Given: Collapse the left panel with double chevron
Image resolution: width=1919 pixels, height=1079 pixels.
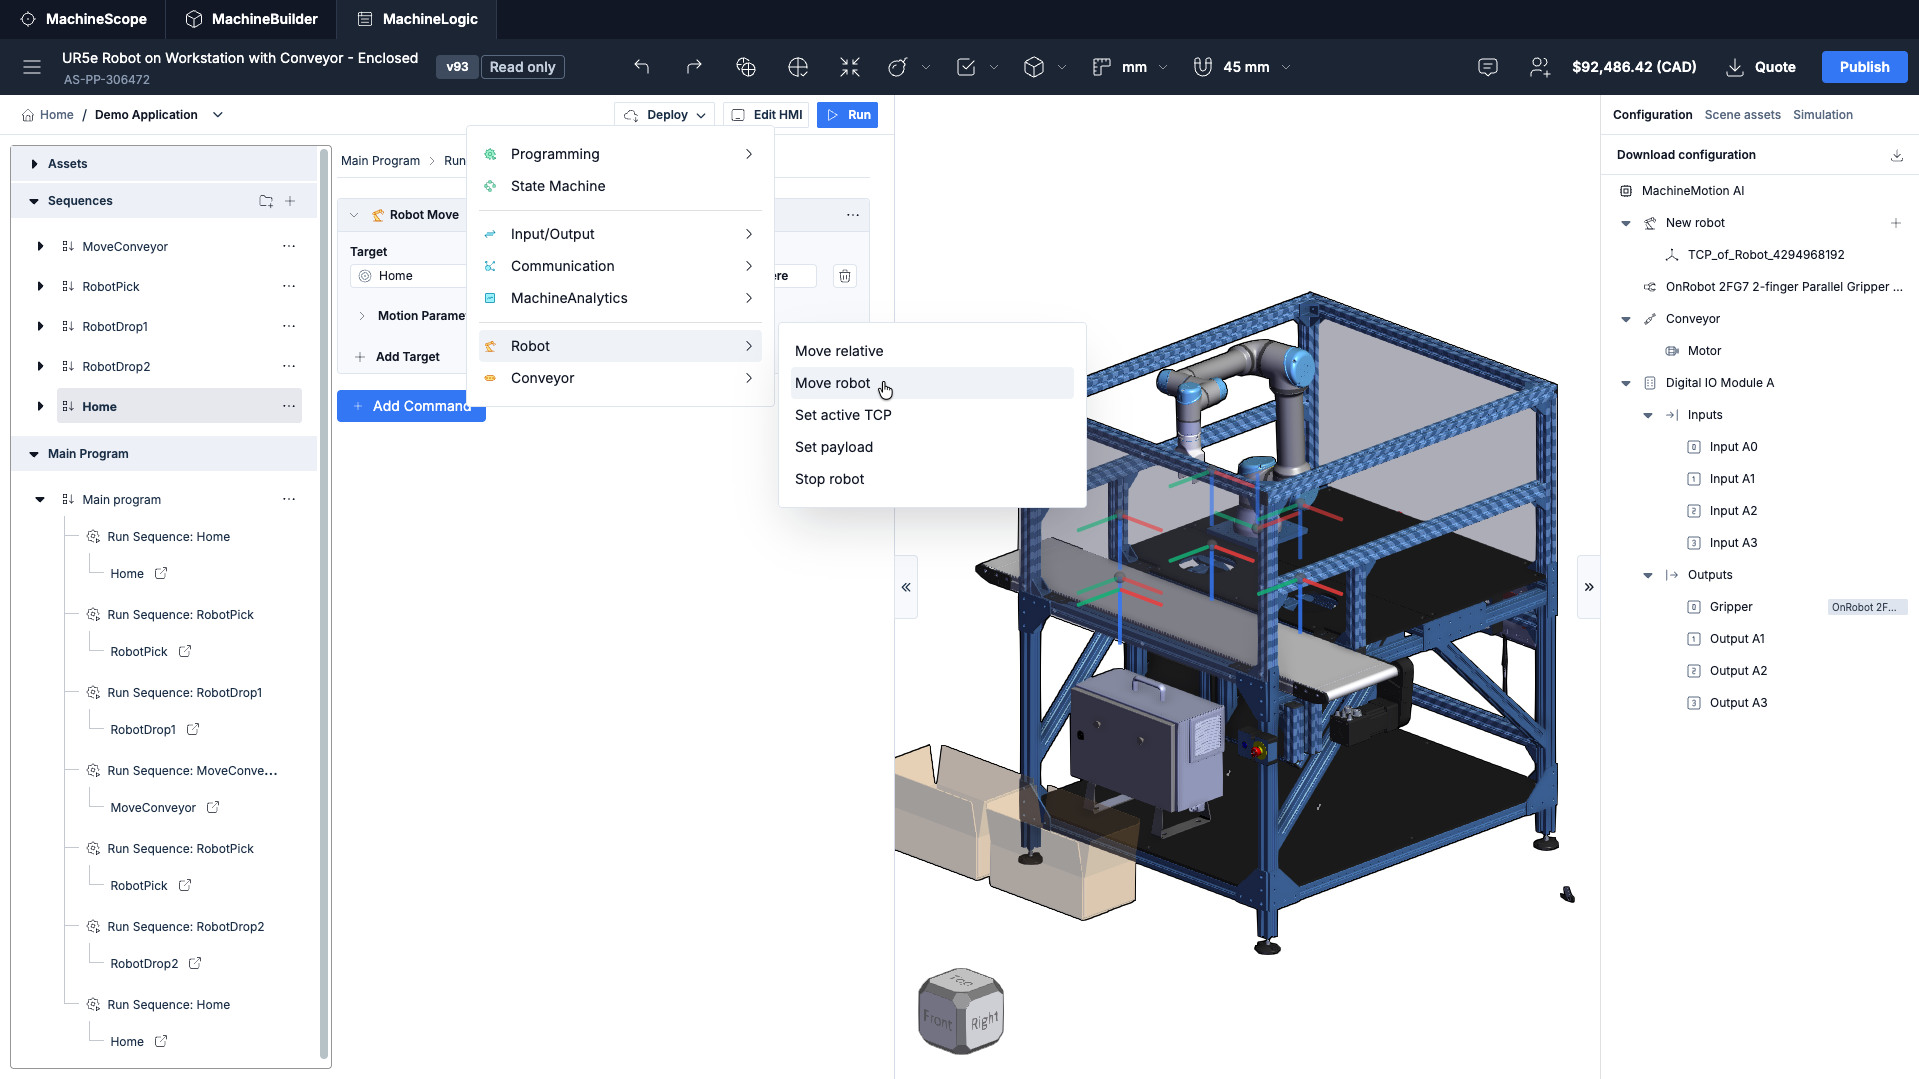Looking at the screenshot, I should pos(906,587).
